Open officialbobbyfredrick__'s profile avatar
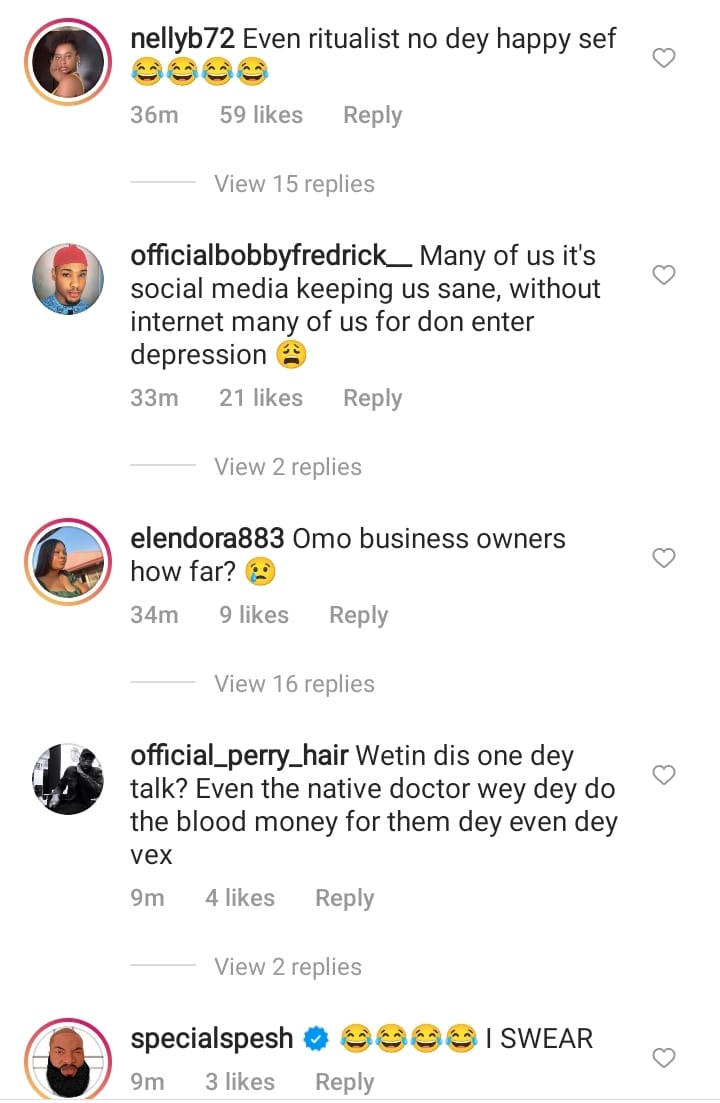 click(69, 278)
